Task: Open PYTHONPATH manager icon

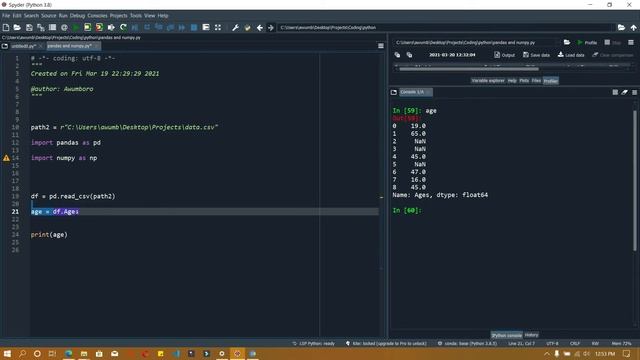Action: coord(247,27)
